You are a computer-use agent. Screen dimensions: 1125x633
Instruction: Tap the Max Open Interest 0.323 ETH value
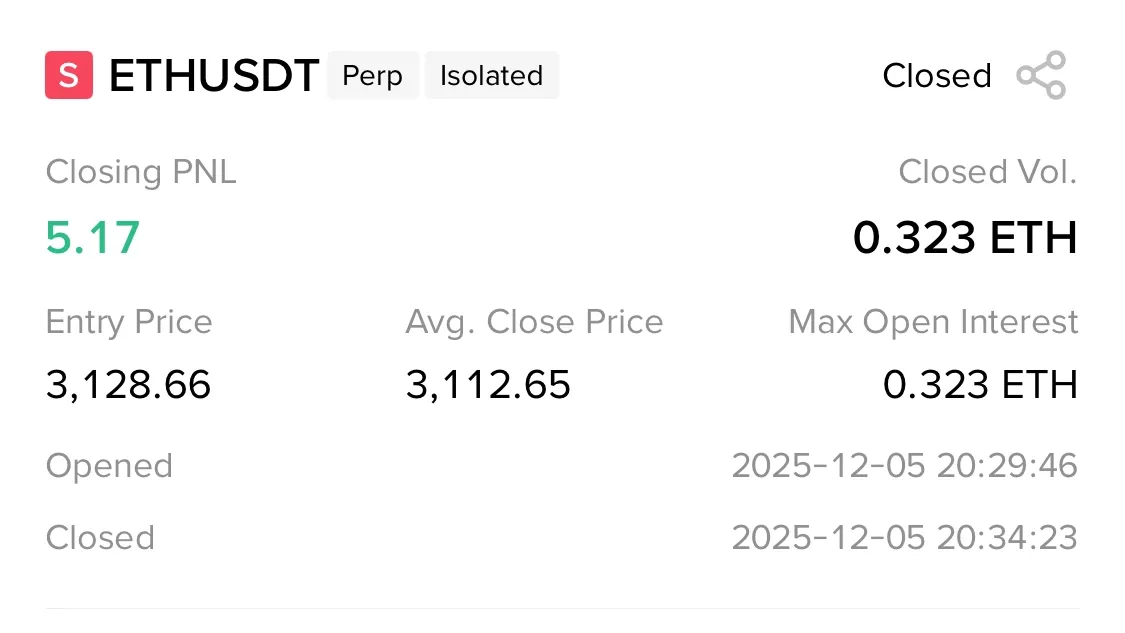coord(980,384)
